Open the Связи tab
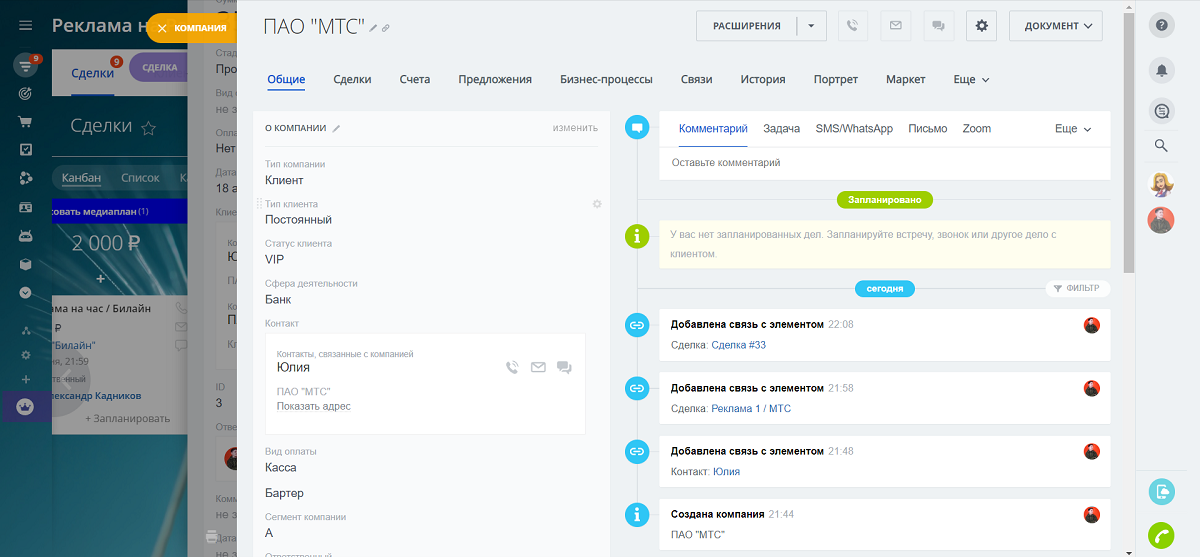This screenshot has height=557, width=1200. coord(696,79)
